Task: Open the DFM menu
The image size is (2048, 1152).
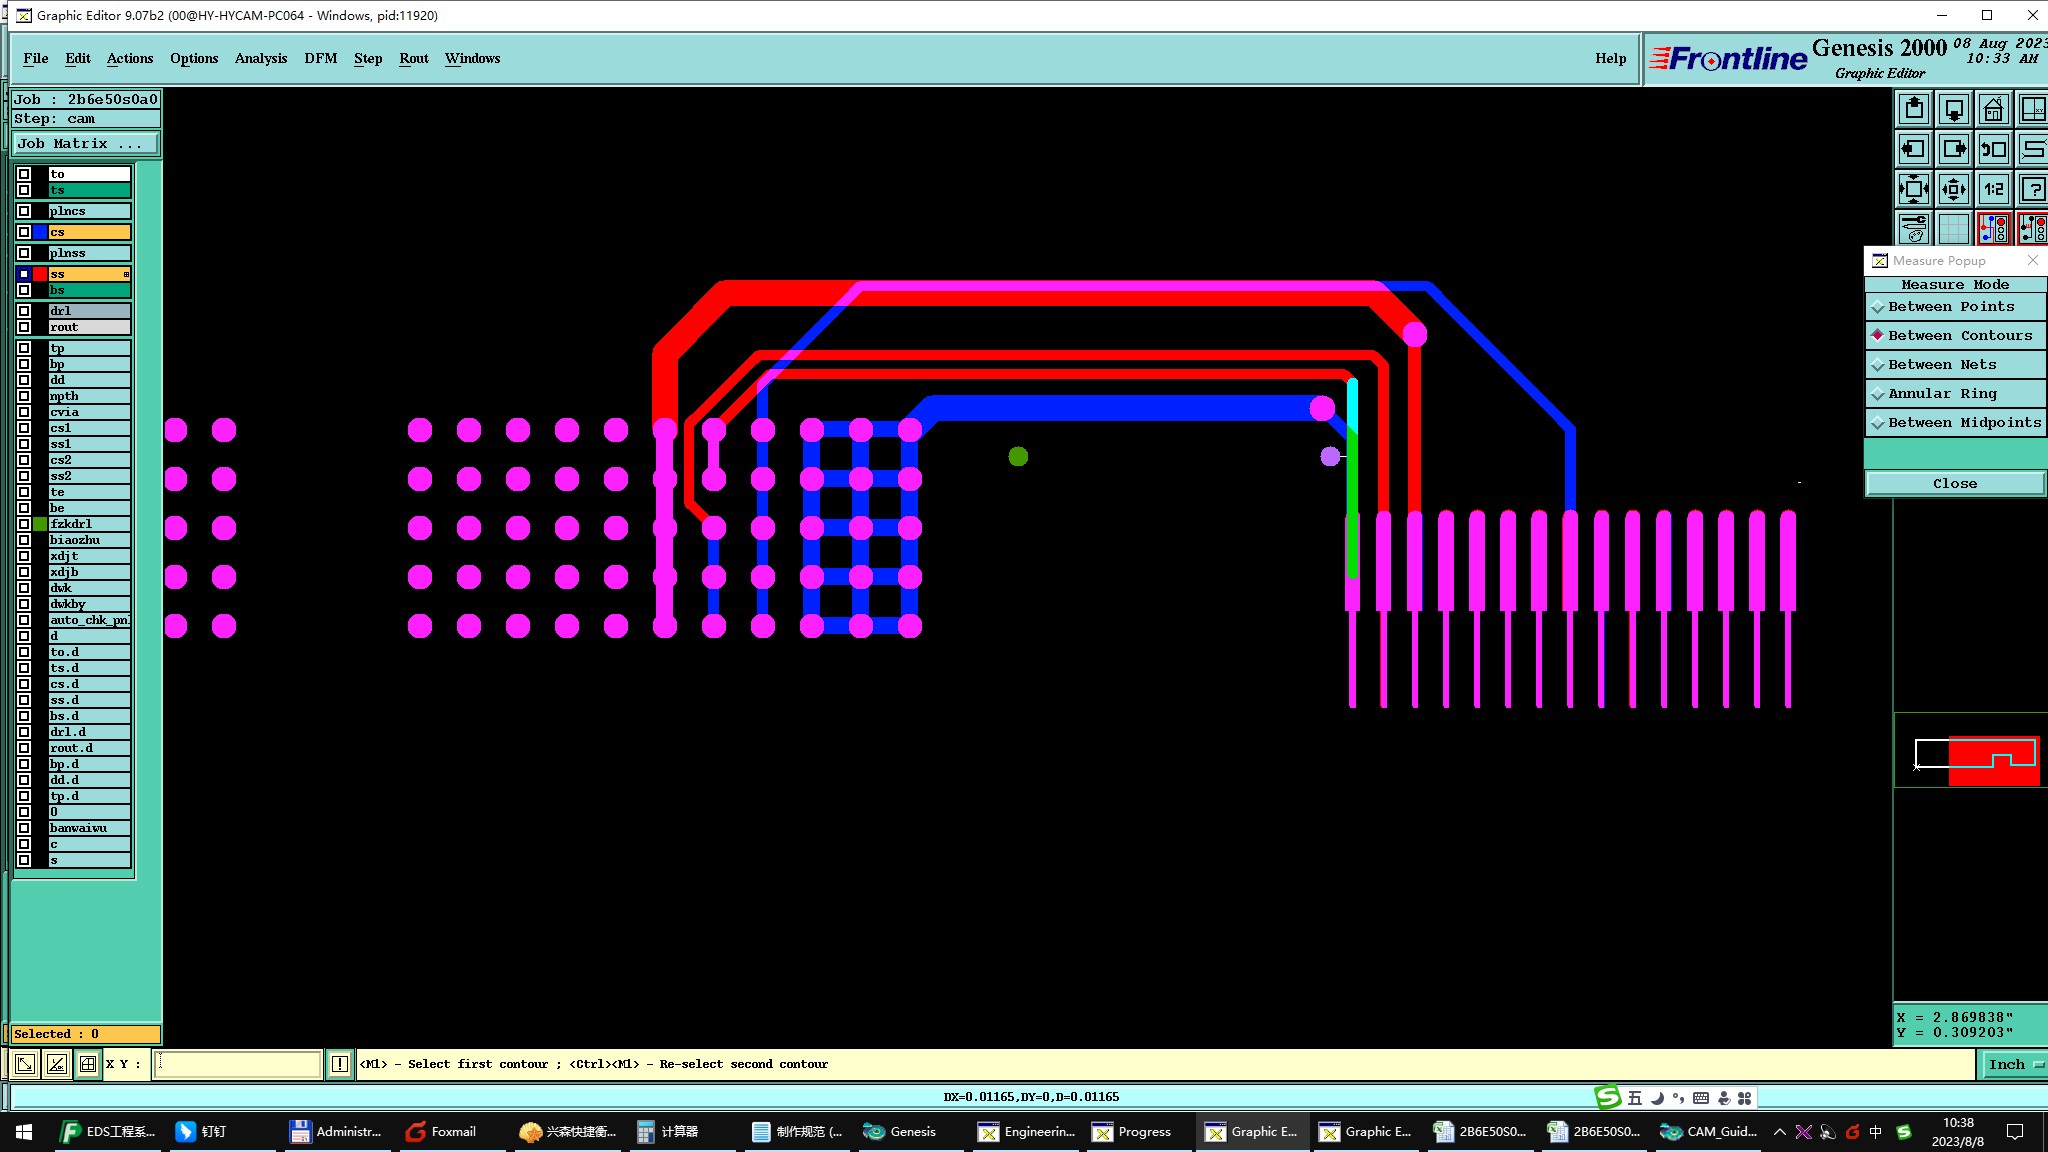Action: pyautogui.click(x=320, y=58)
